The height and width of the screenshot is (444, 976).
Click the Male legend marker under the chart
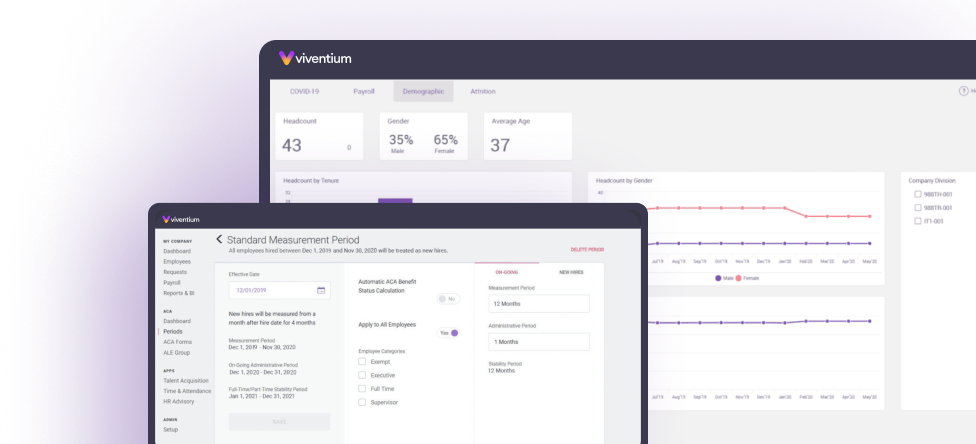(x=718, y=278)
